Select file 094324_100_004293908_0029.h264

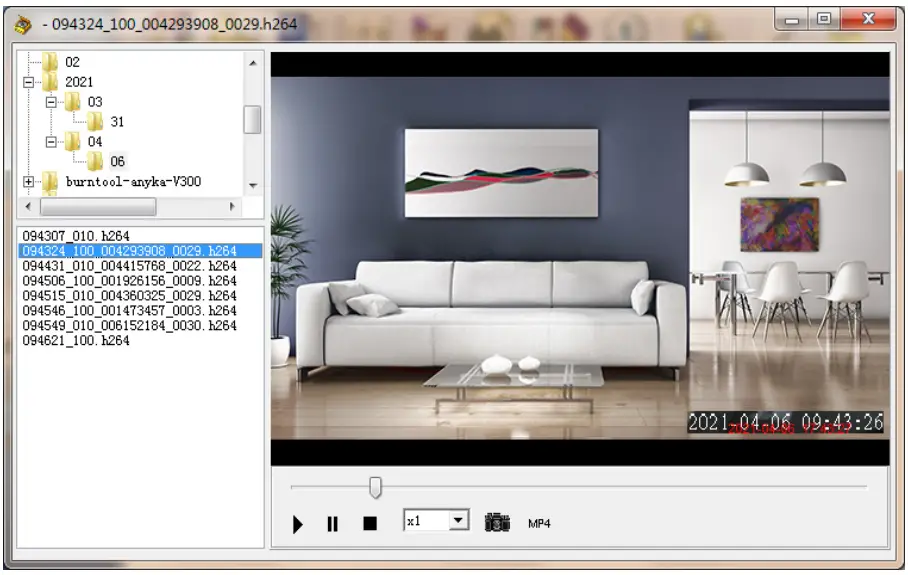click(x=140, y=251)
